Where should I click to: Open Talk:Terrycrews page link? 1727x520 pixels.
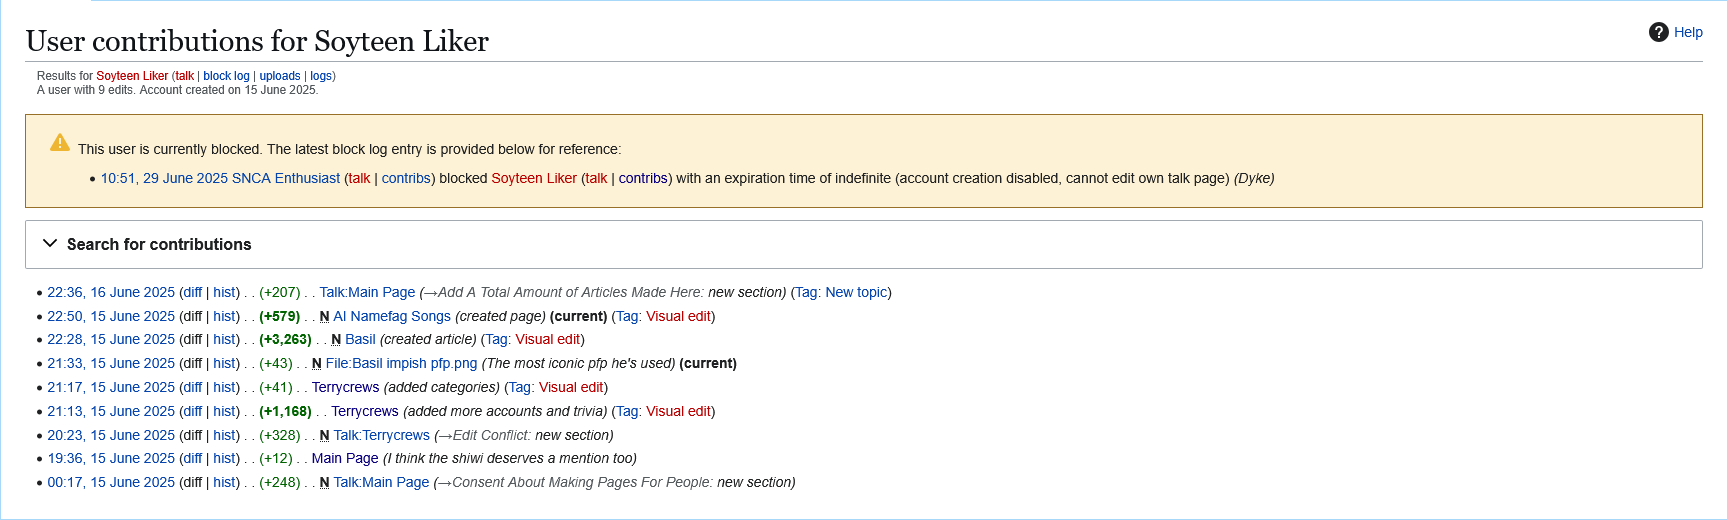(x=381, y=435)
